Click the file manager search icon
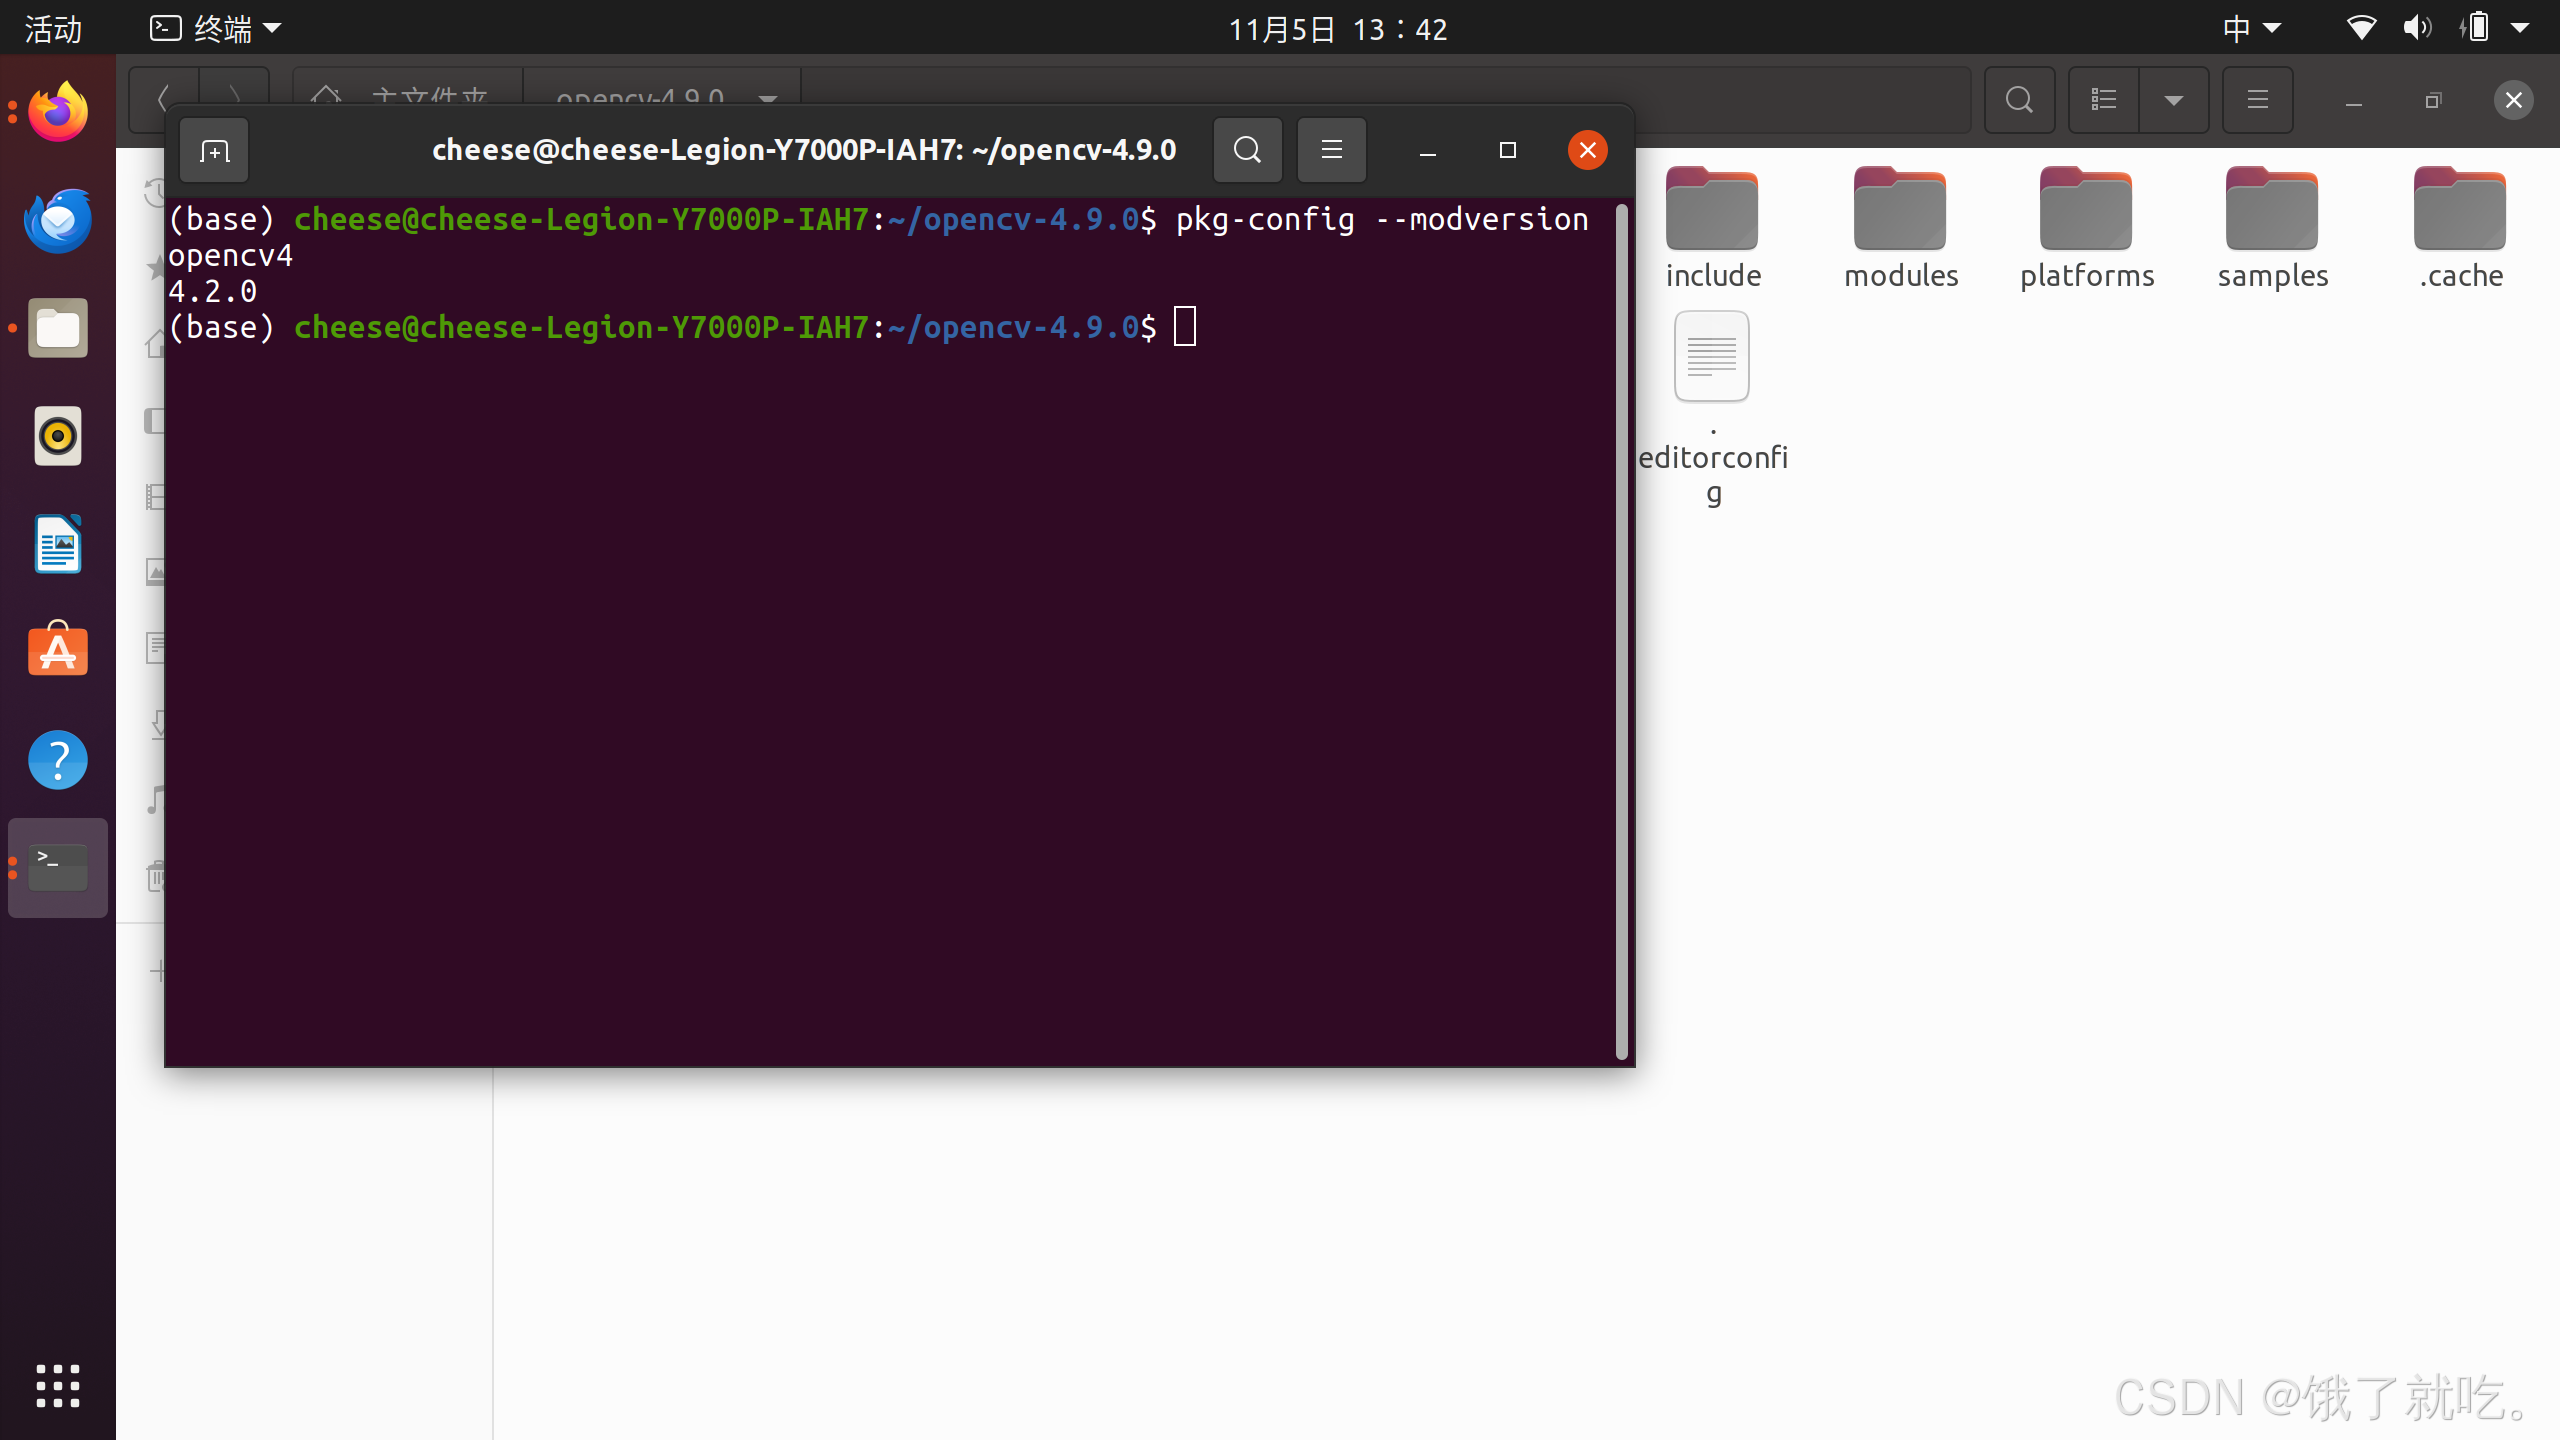2560x1440 pixels. [x=2018, y=100]
